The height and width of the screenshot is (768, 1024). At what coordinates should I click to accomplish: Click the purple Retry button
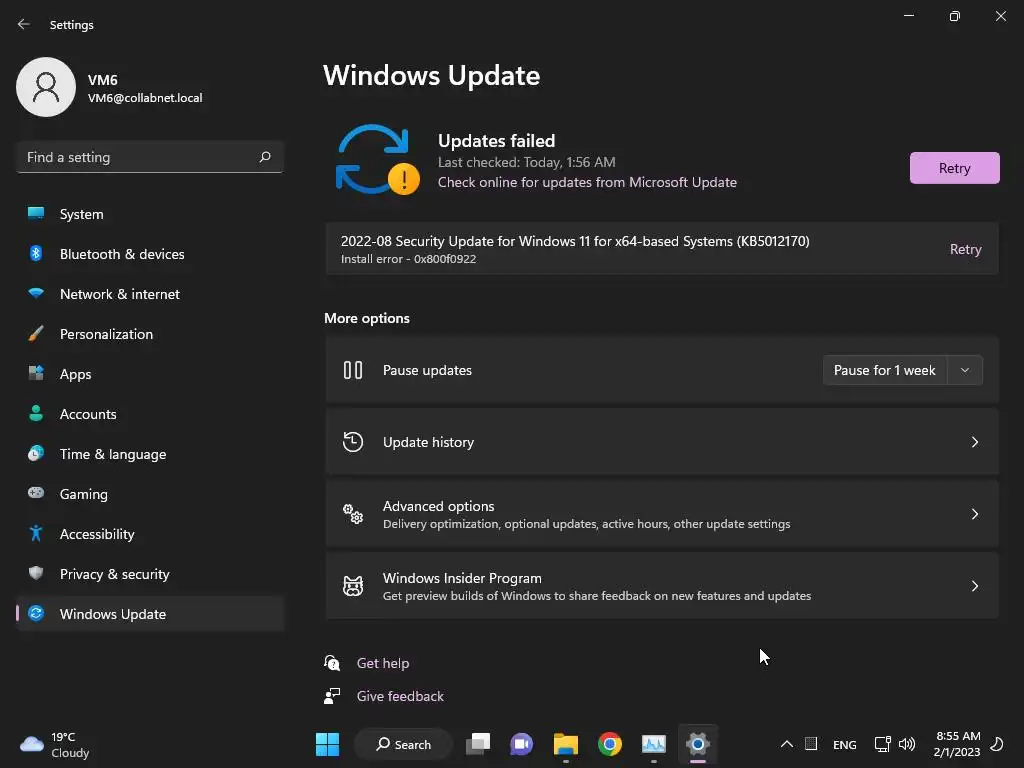click(954, 168)
